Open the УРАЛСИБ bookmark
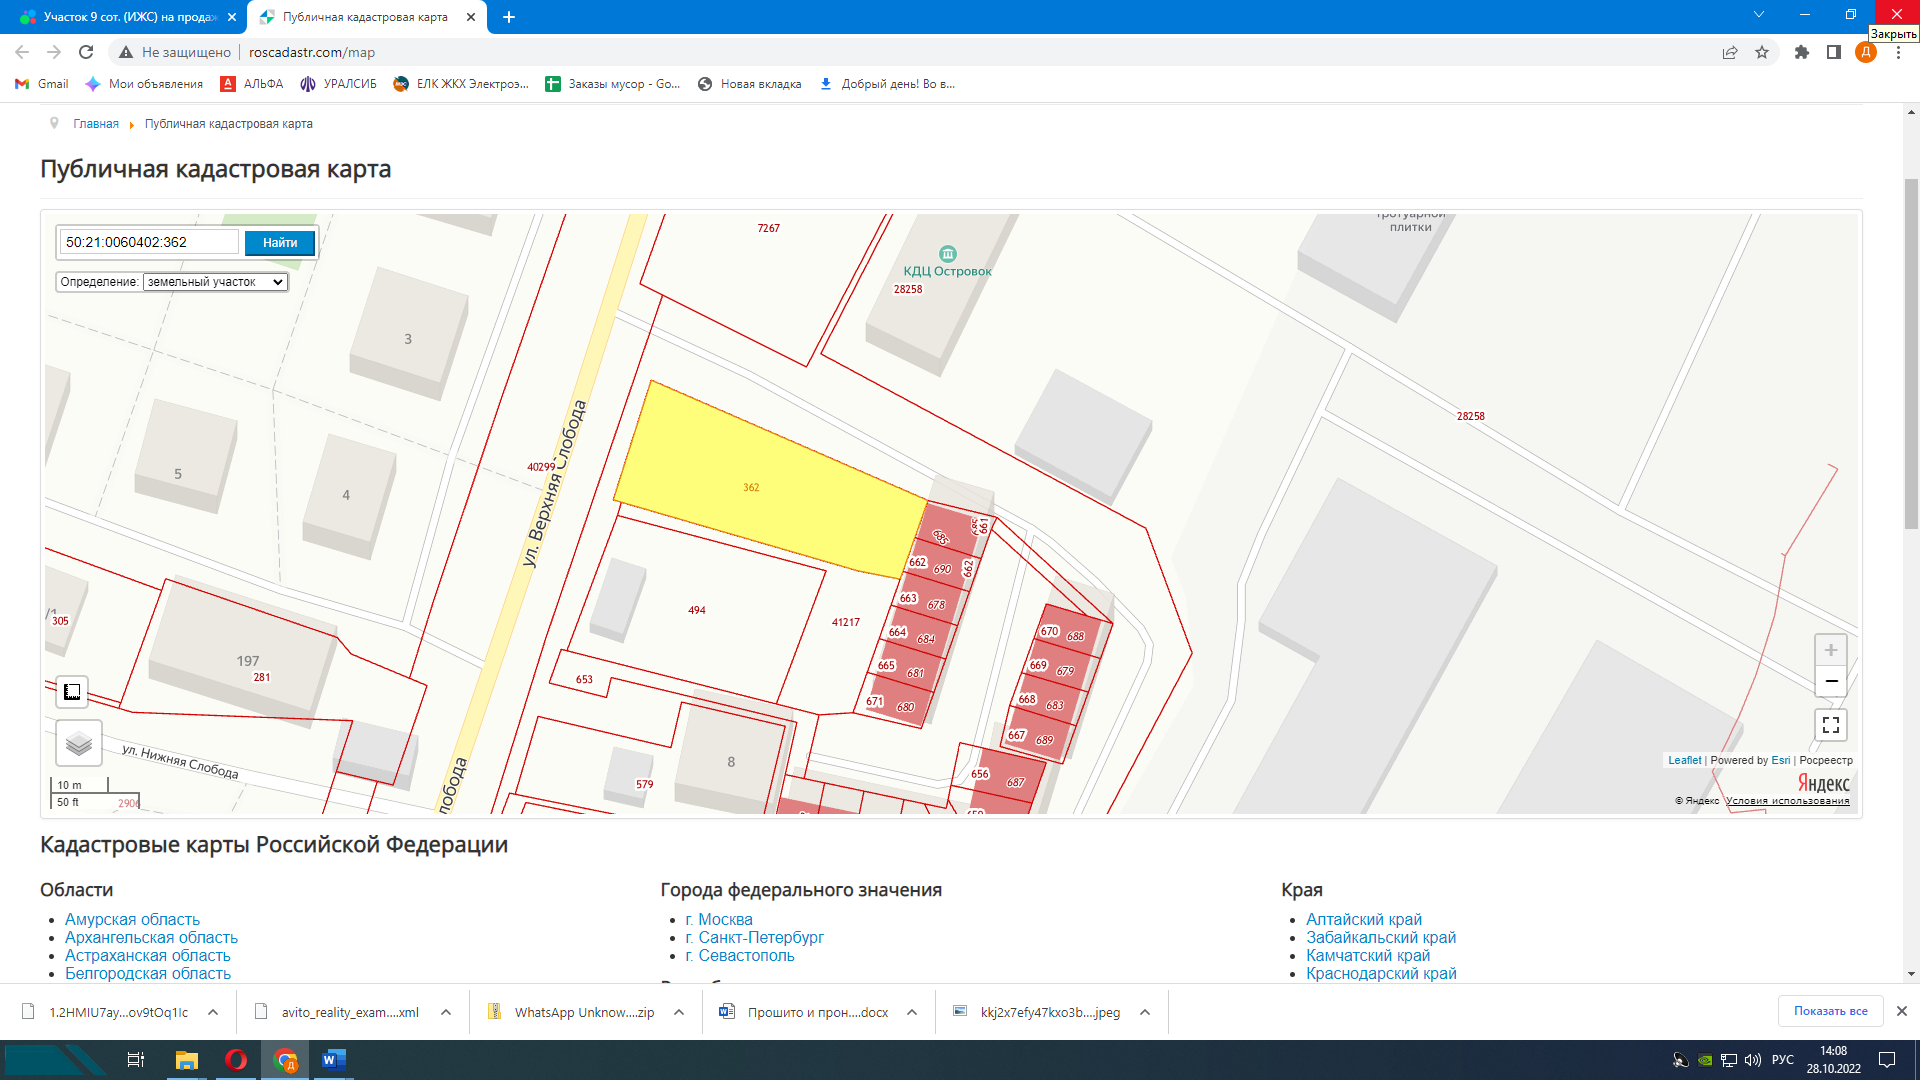 pyautogui.click(x=338, y=84)
